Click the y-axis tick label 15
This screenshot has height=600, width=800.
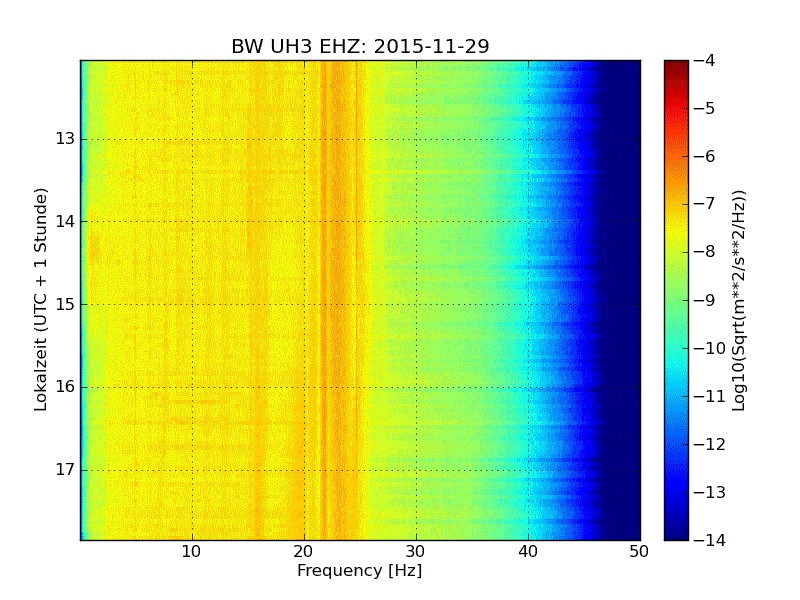point(65,304)
